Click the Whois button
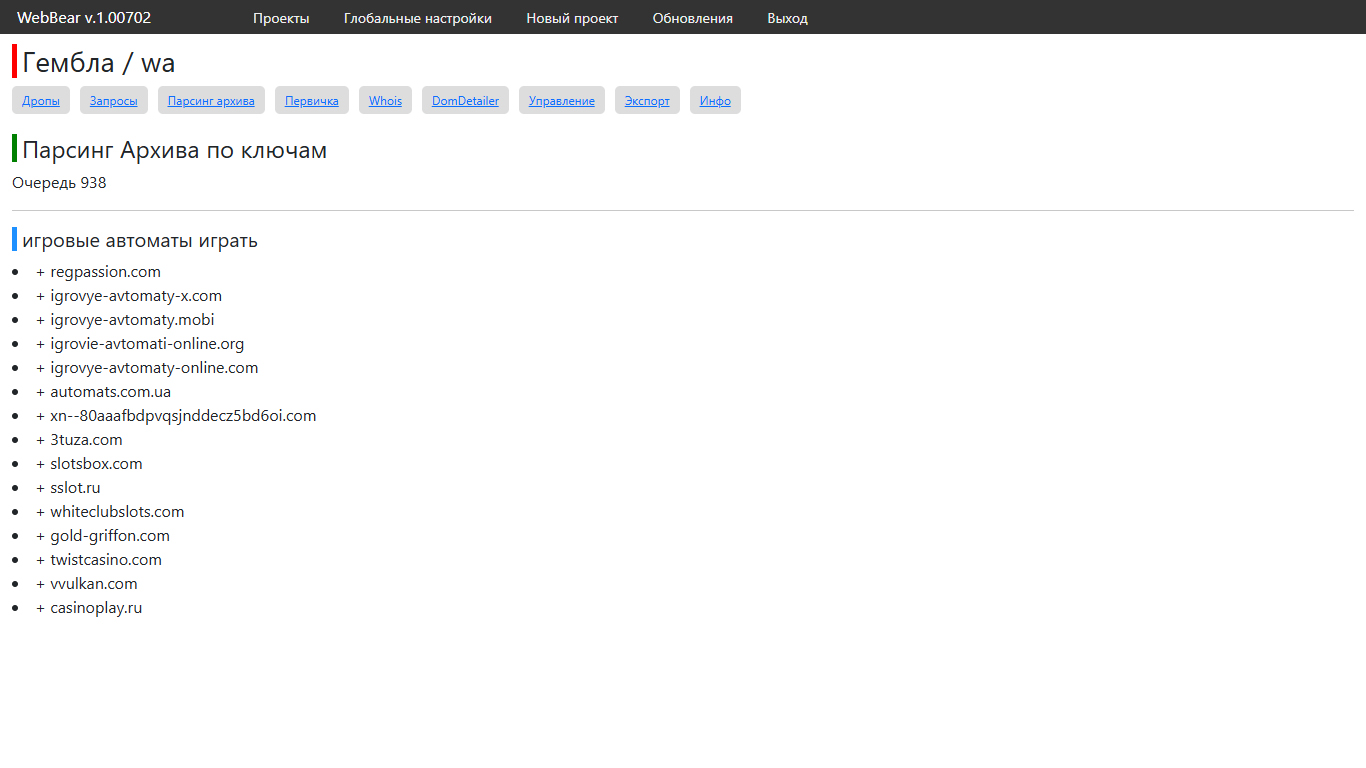 pos(385,101)
